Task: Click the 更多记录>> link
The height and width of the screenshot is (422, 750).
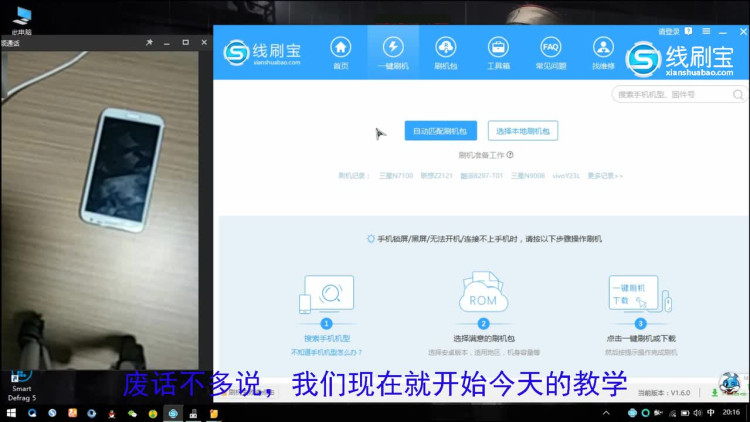Action: click(605, 176)
